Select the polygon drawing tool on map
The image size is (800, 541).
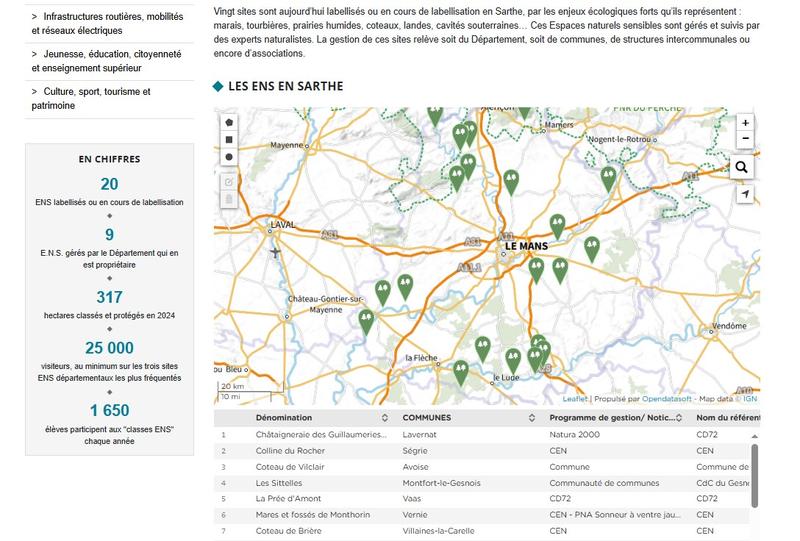coord(229,122)
